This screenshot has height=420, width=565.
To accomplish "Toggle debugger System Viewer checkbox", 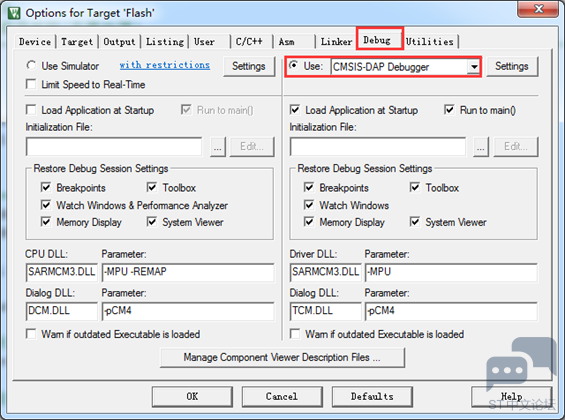I will point(415,222).
